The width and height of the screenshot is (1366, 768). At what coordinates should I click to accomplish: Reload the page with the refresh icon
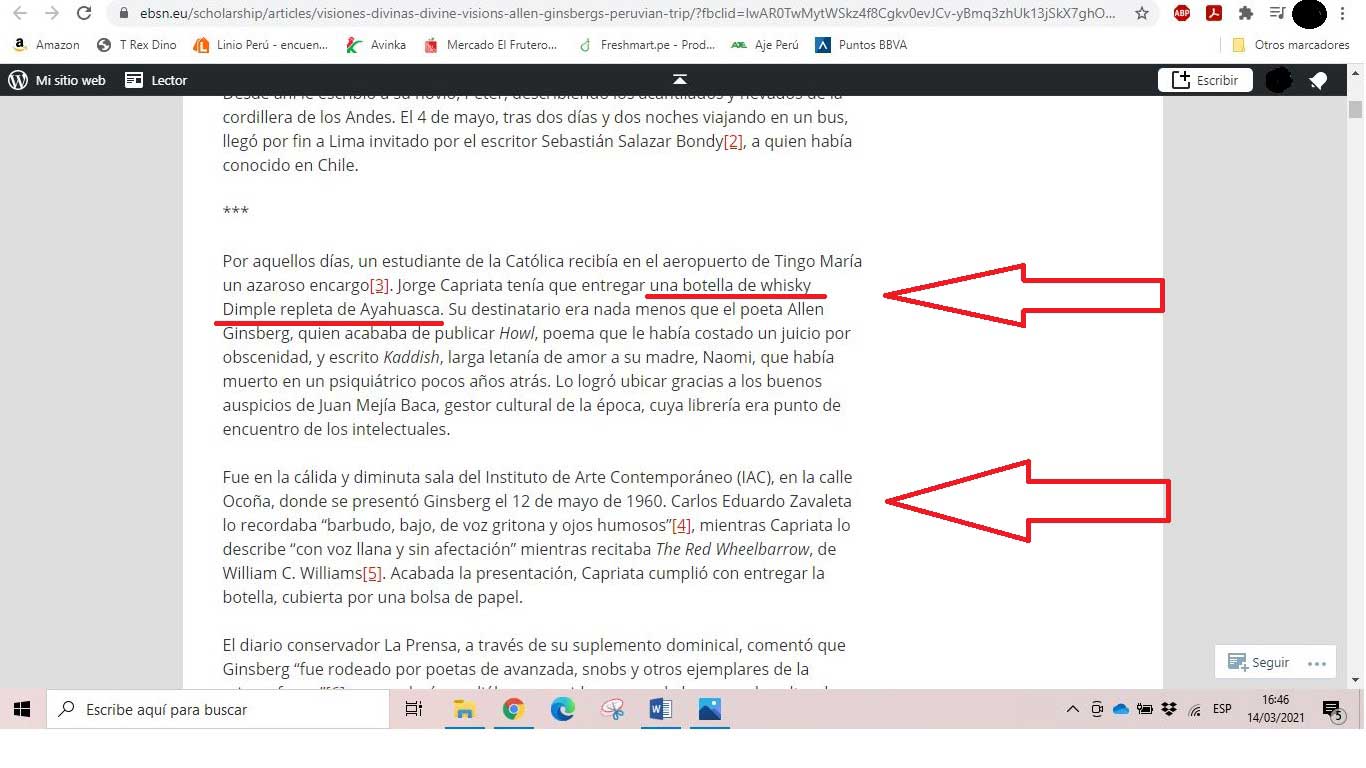pos(85,14)
